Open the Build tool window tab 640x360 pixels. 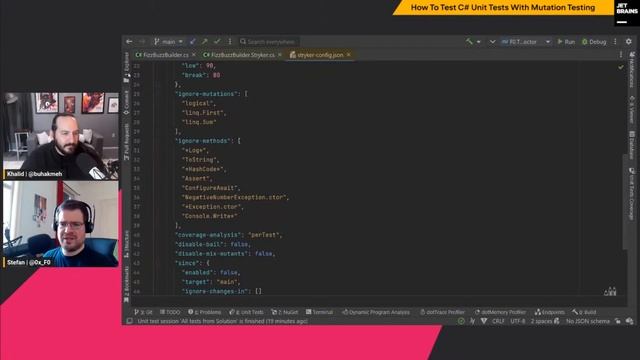point(584,312)
